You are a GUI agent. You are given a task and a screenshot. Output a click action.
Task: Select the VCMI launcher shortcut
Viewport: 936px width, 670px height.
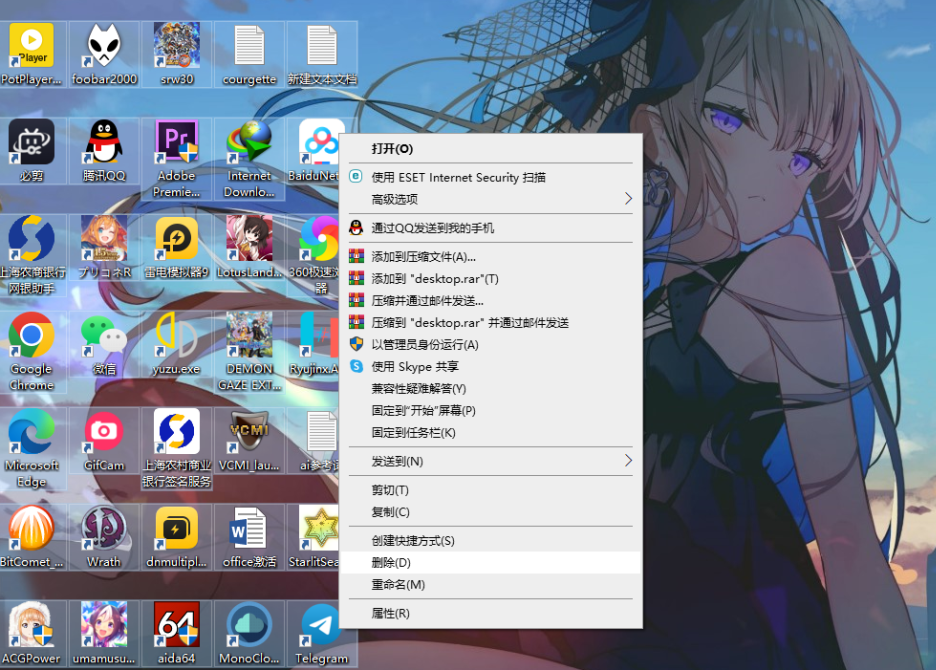click(x=250, y=441)
